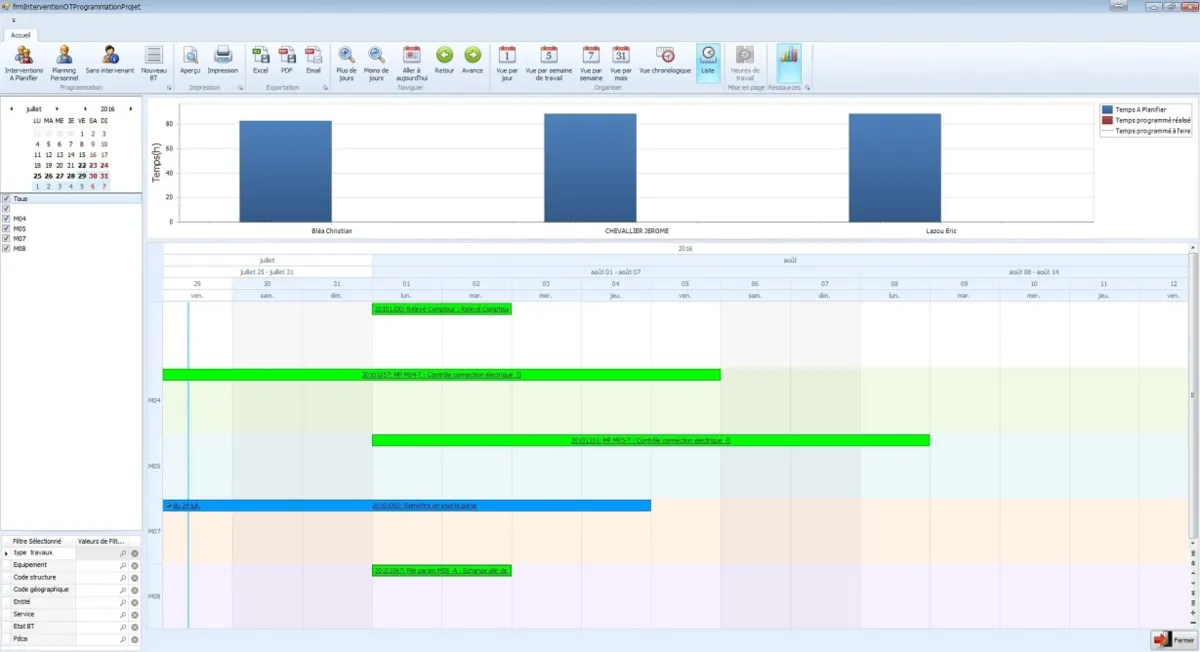Screen dimensions: 1200x652
Task: Clear the Code structure filter
Action: (134, 577)
